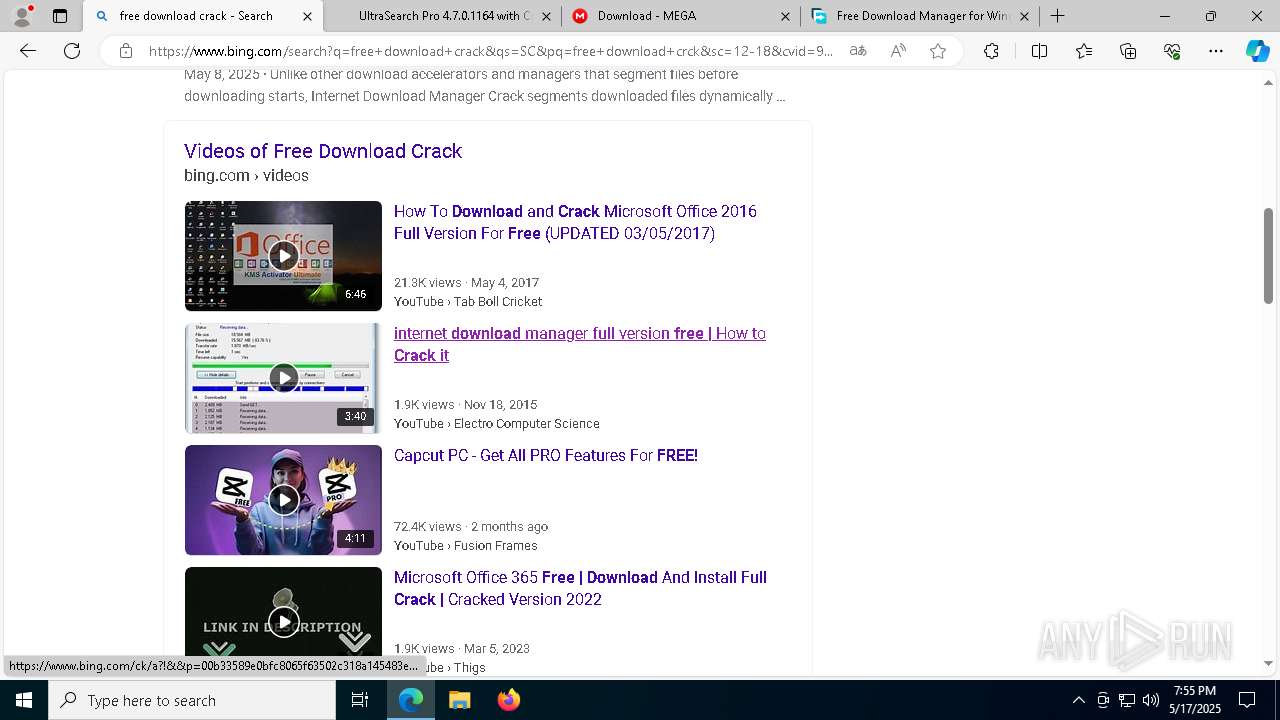Open the Extensions puzzle icon
1280x720 pixels.
991,51
